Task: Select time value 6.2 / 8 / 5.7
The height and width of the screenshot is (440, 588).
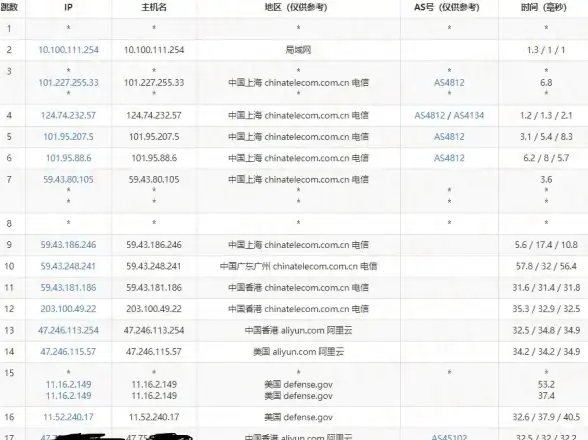Action: (x=546, y=158)
